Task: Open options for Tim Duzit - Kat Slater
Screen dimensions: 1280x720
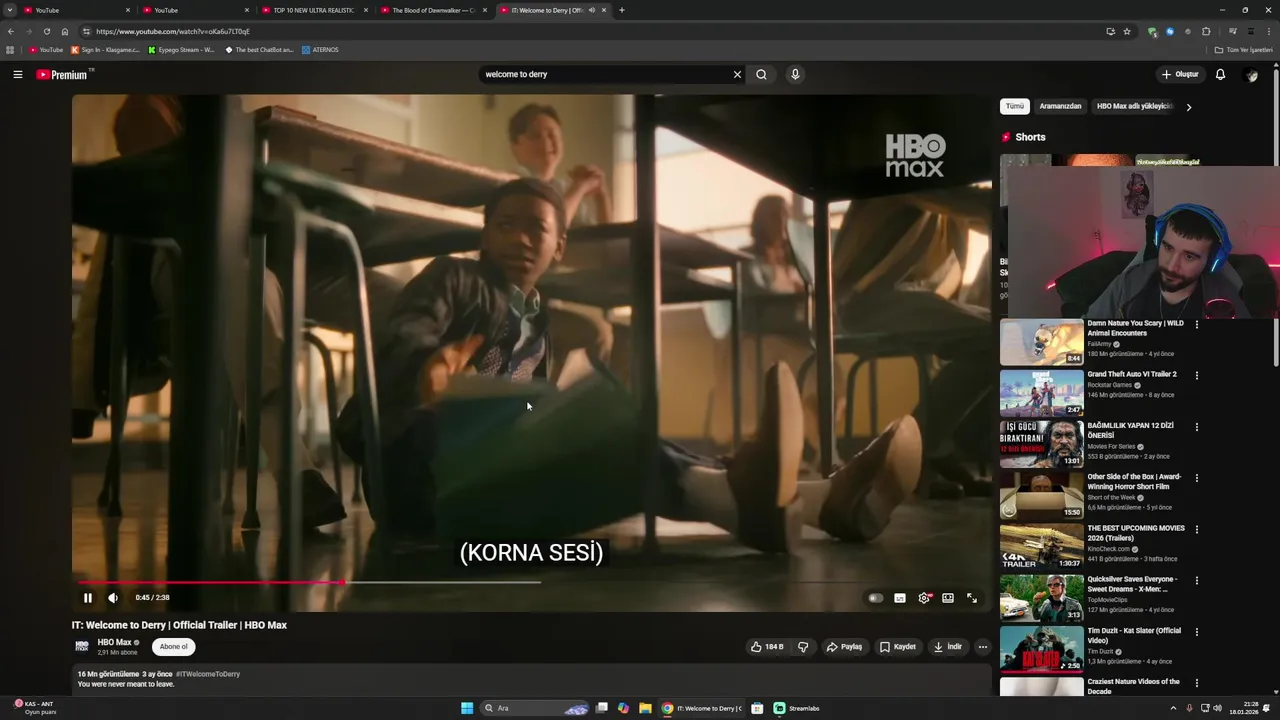Action: [x=1196, y=632]
